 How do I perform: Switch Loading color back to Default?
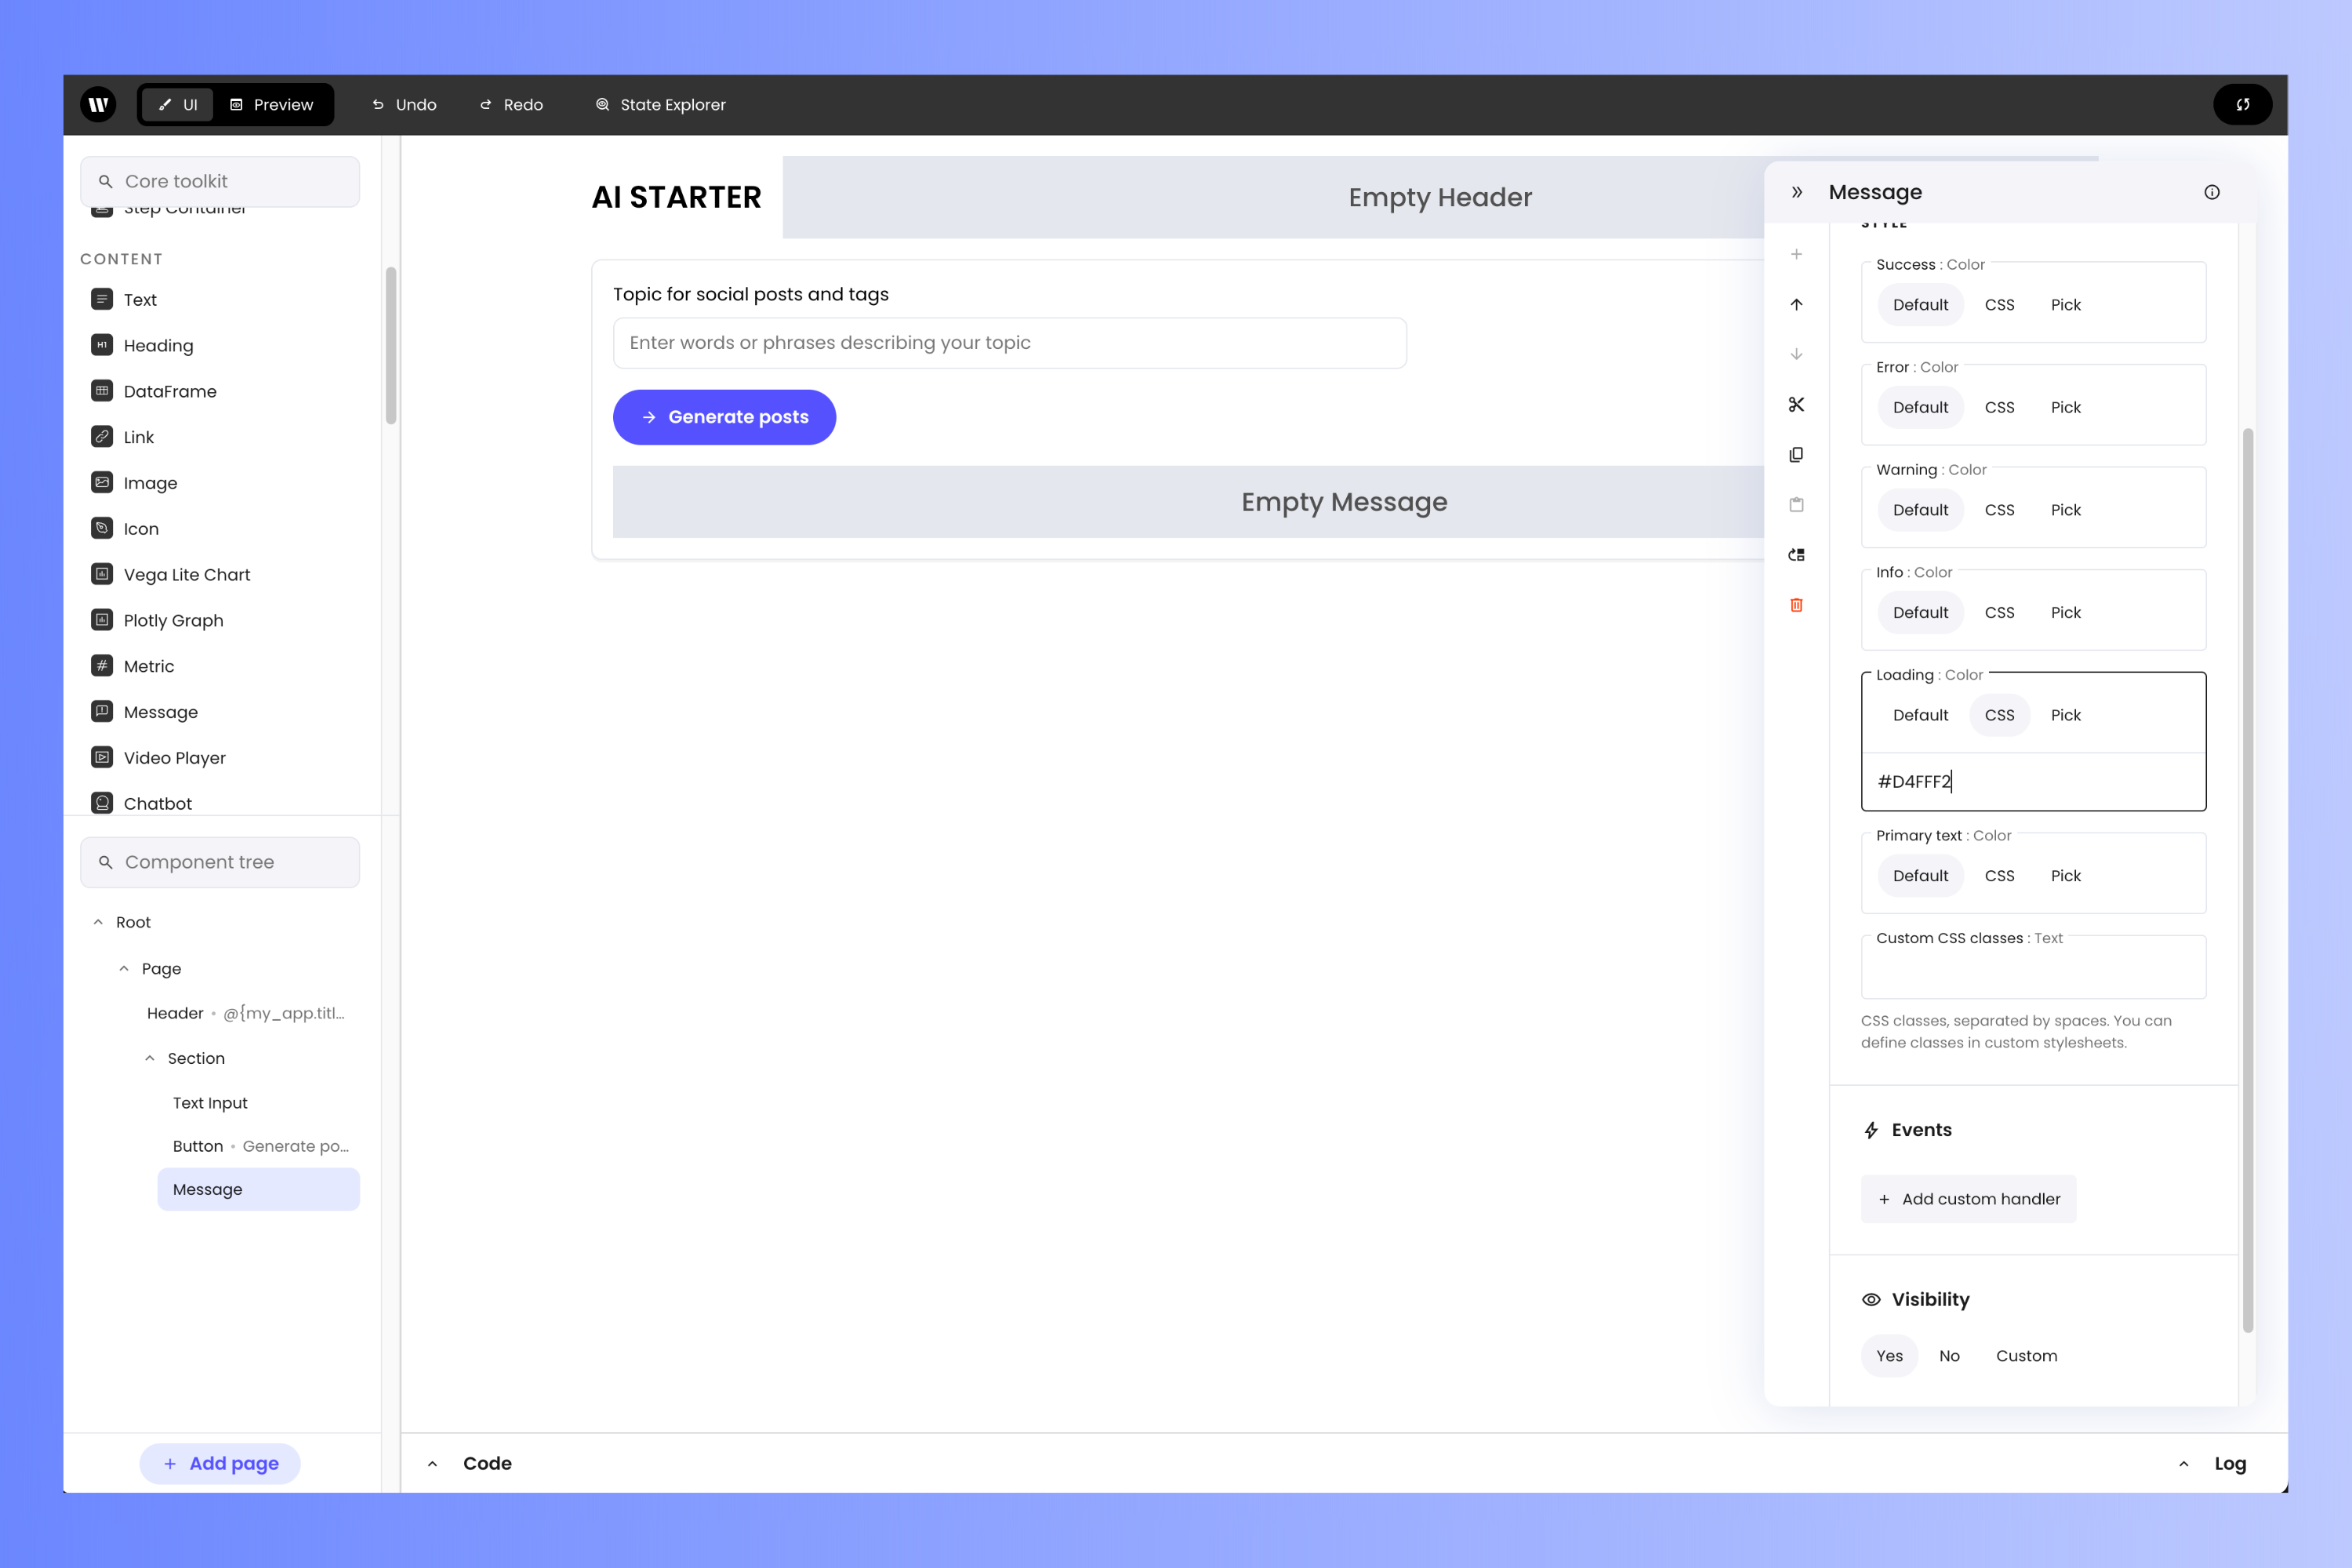pos(1919,715)
